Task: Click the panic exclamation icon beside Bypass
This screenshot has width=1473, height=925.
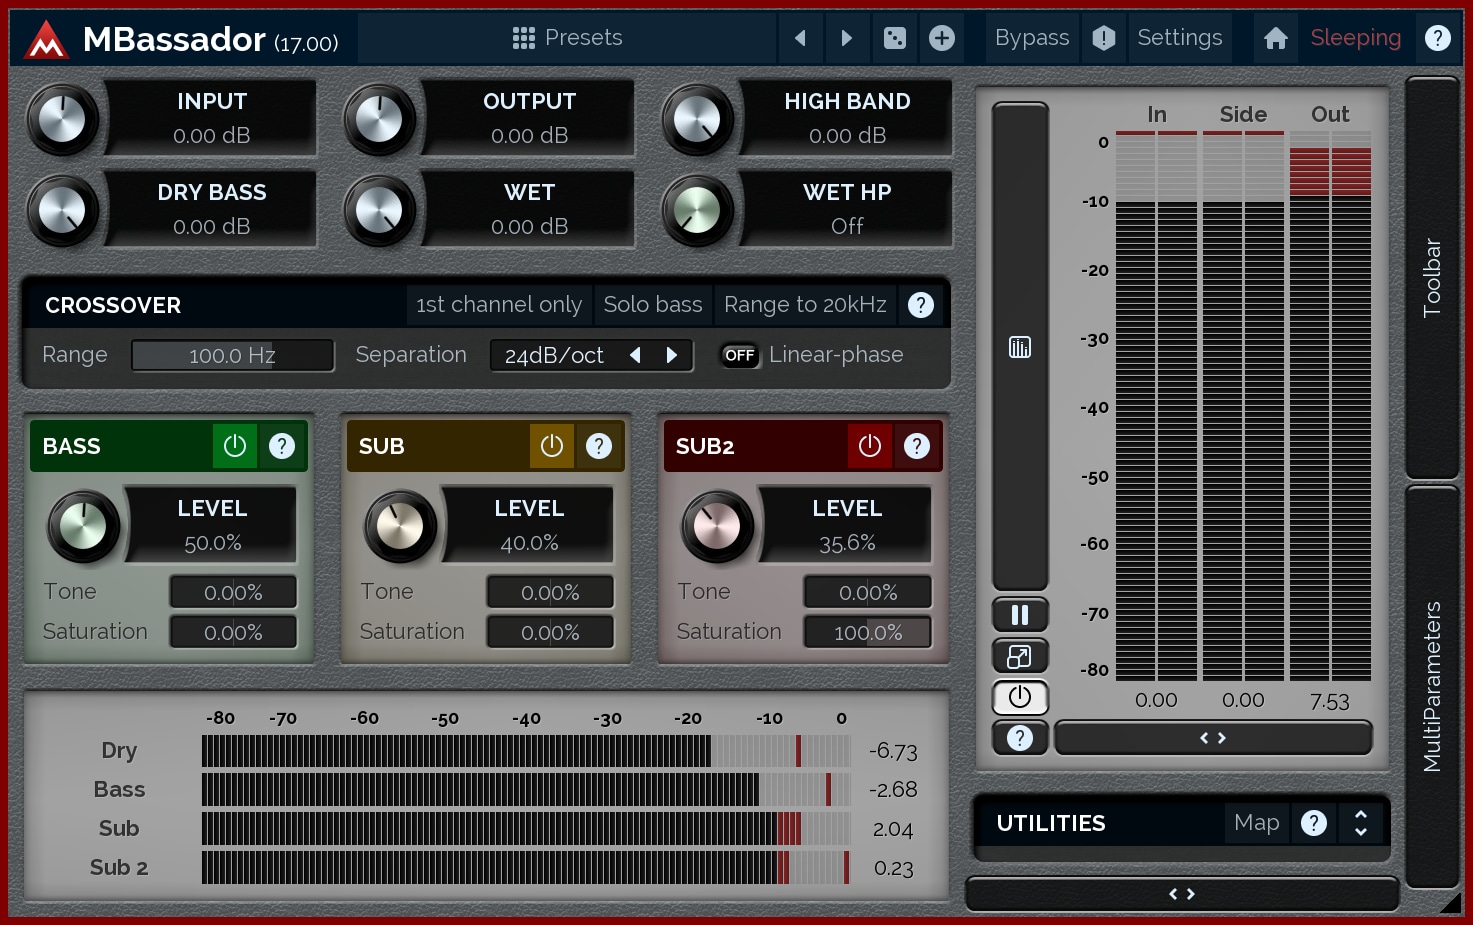Action: [1104, 38]
